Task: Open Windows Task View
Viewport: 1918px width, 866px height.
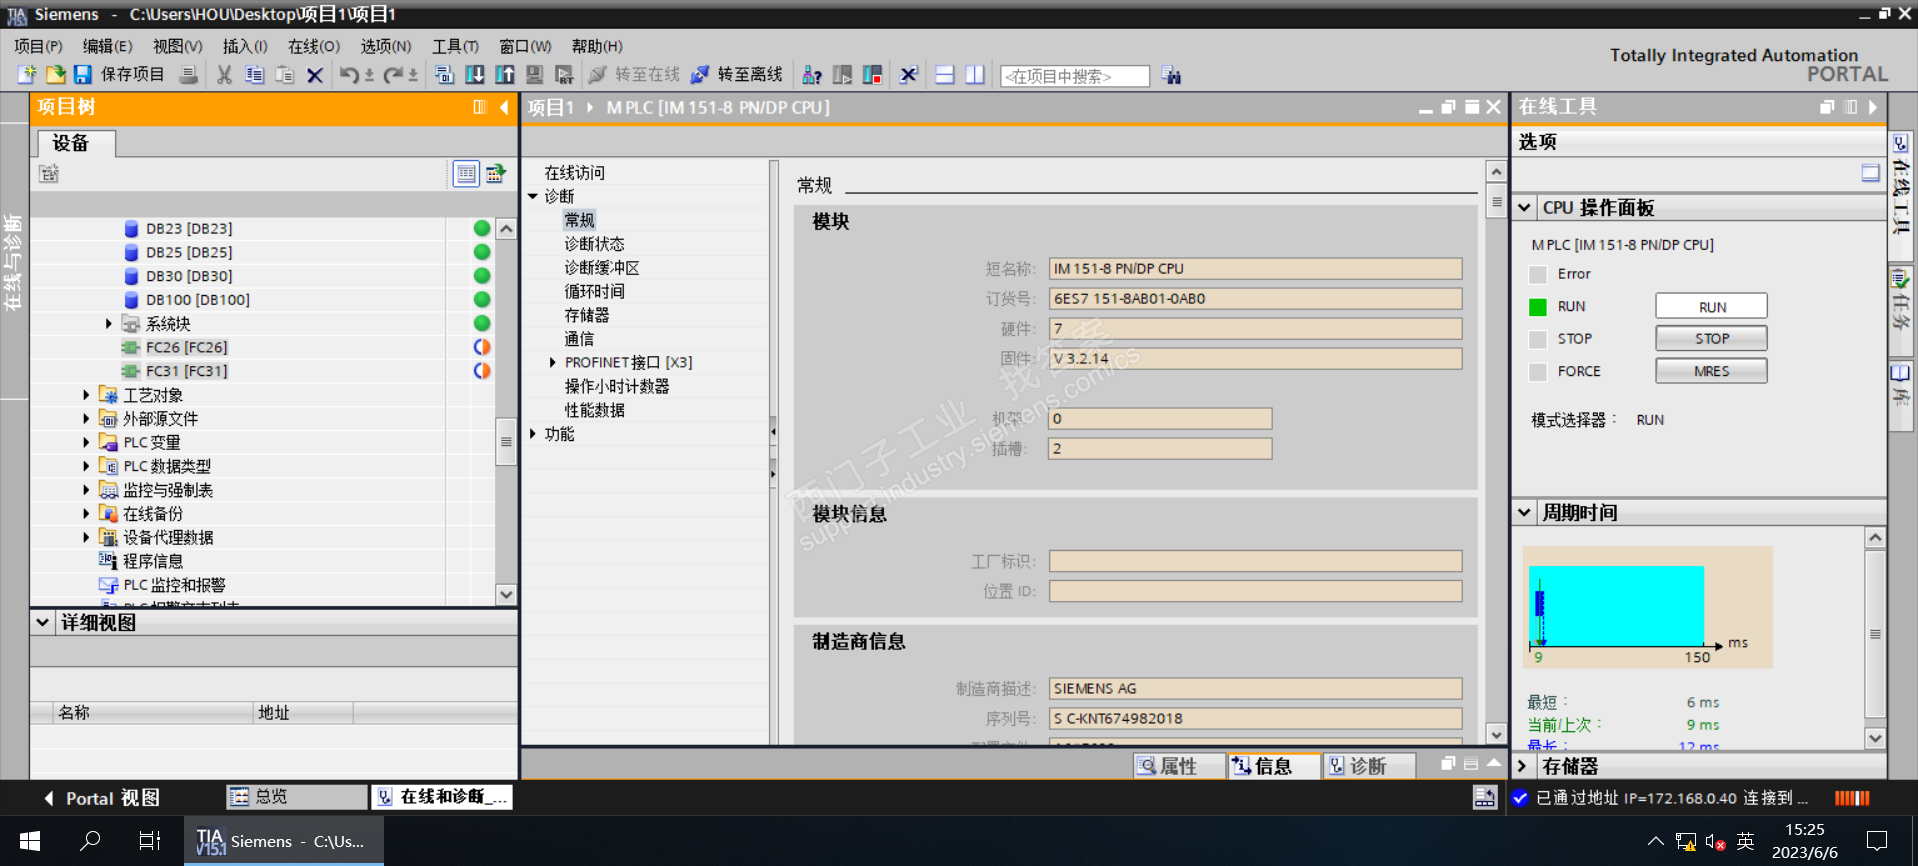Action: [x=150, y=841]
